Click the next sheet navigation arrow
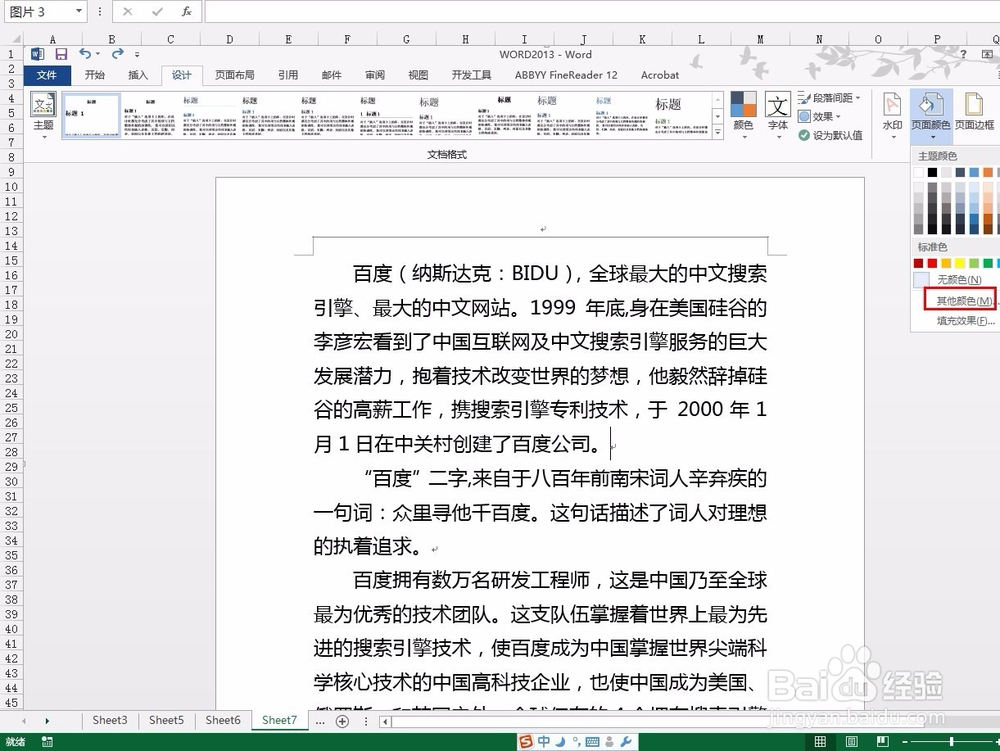Image resolution: width=1000 pixels, height=751 pixels. click(x=47, y=721)
